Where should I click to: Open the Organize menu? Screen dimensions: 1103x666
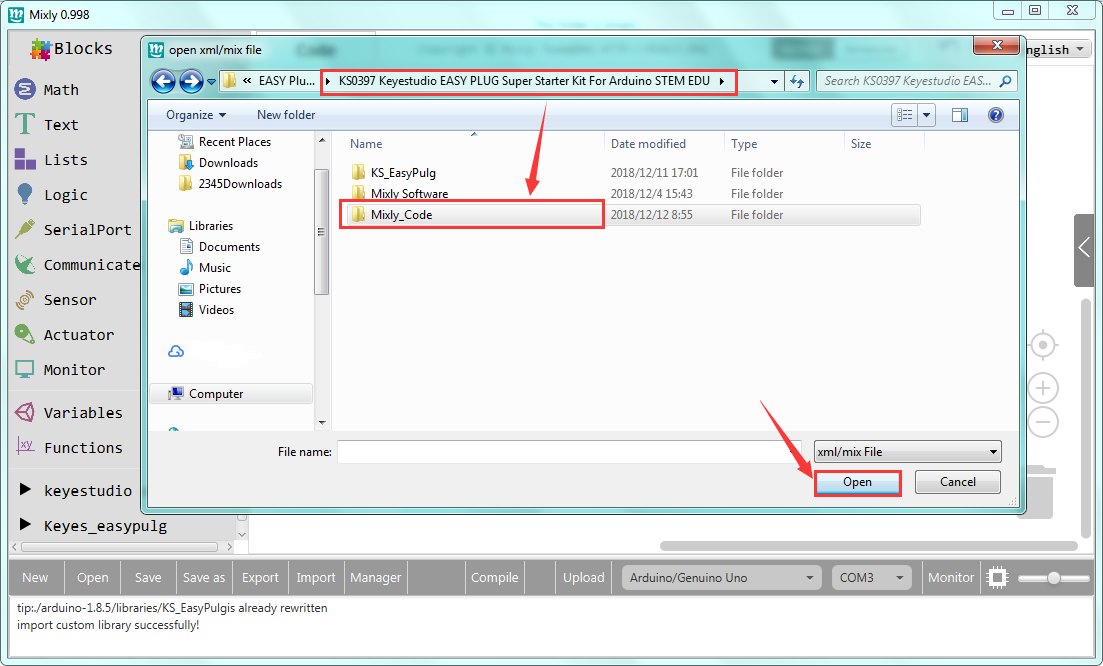tap(196, 115)
